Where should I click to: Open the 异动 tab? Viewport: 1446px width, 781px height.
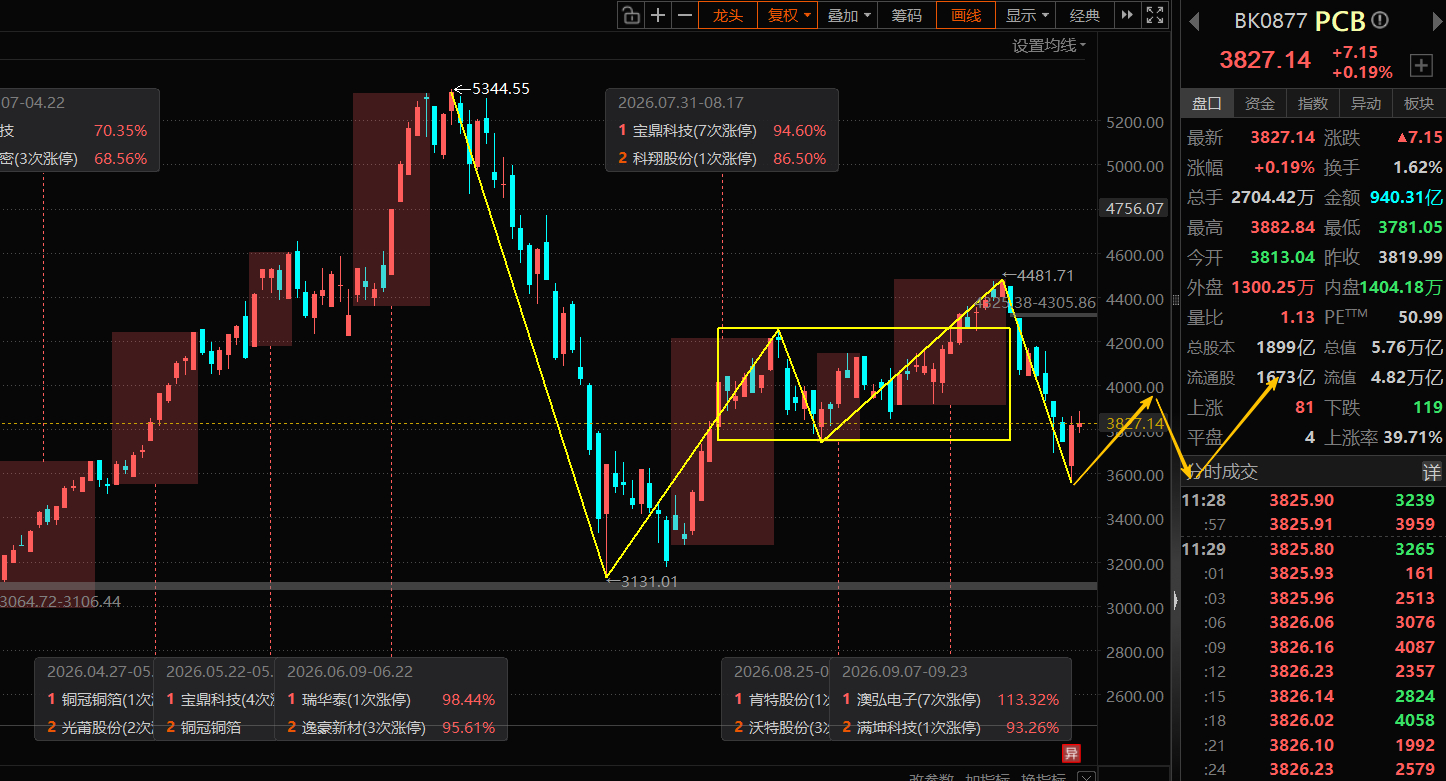click(x=1366, y=103)
